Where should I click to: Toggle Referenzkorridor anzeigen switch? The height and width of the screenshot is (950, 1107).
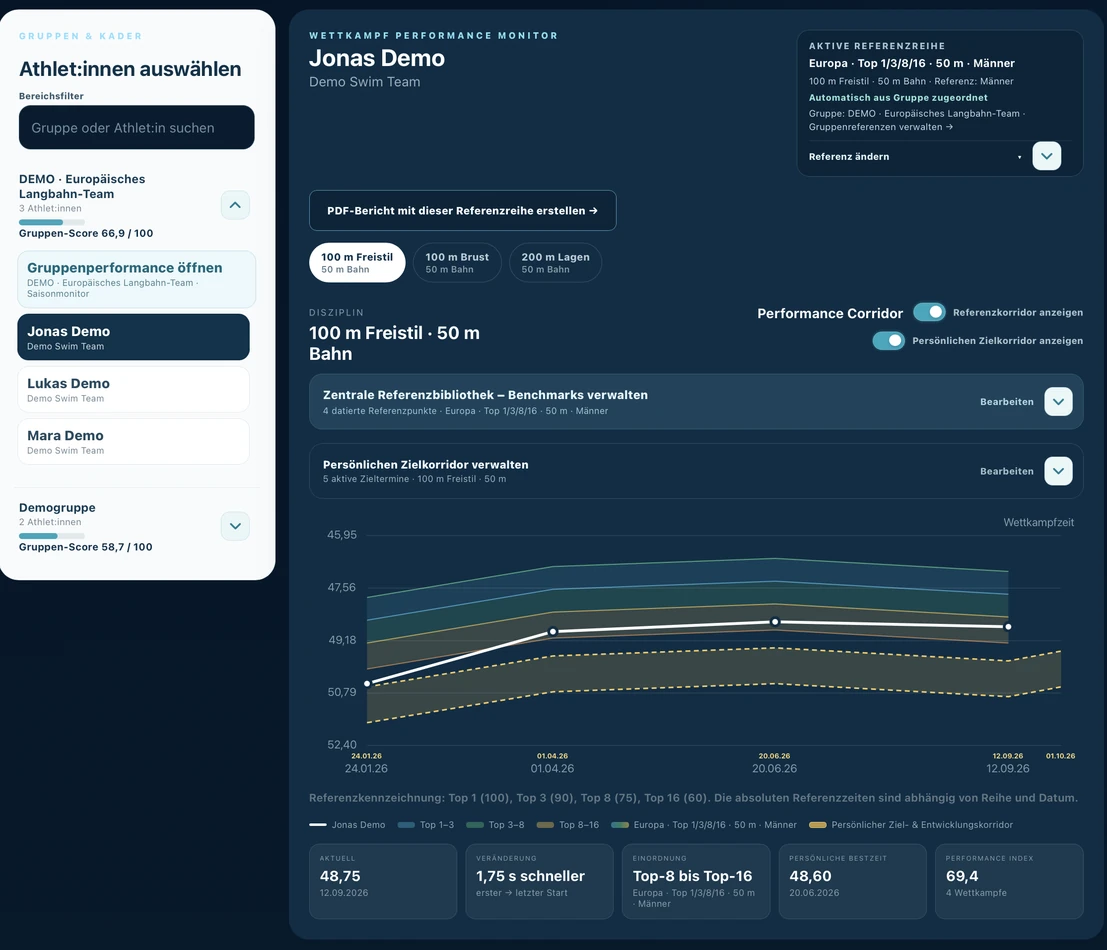pyautogui.click(x=929, y=312)
